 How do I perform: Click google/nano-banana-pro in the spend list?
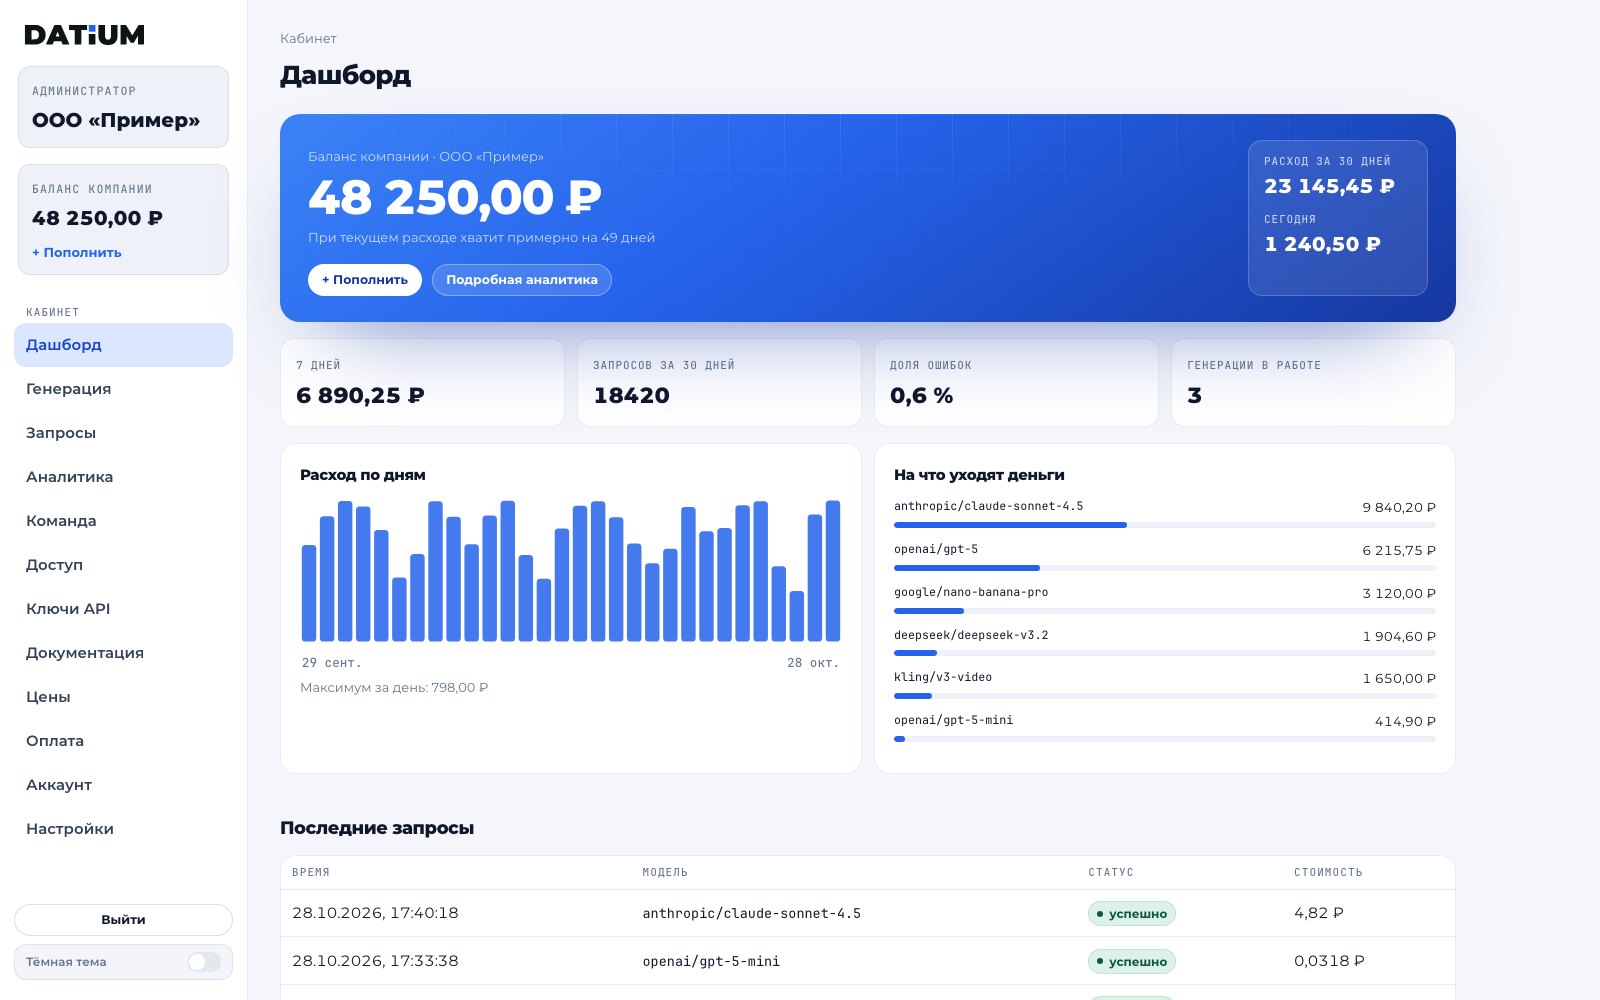[x=971, y=592]
